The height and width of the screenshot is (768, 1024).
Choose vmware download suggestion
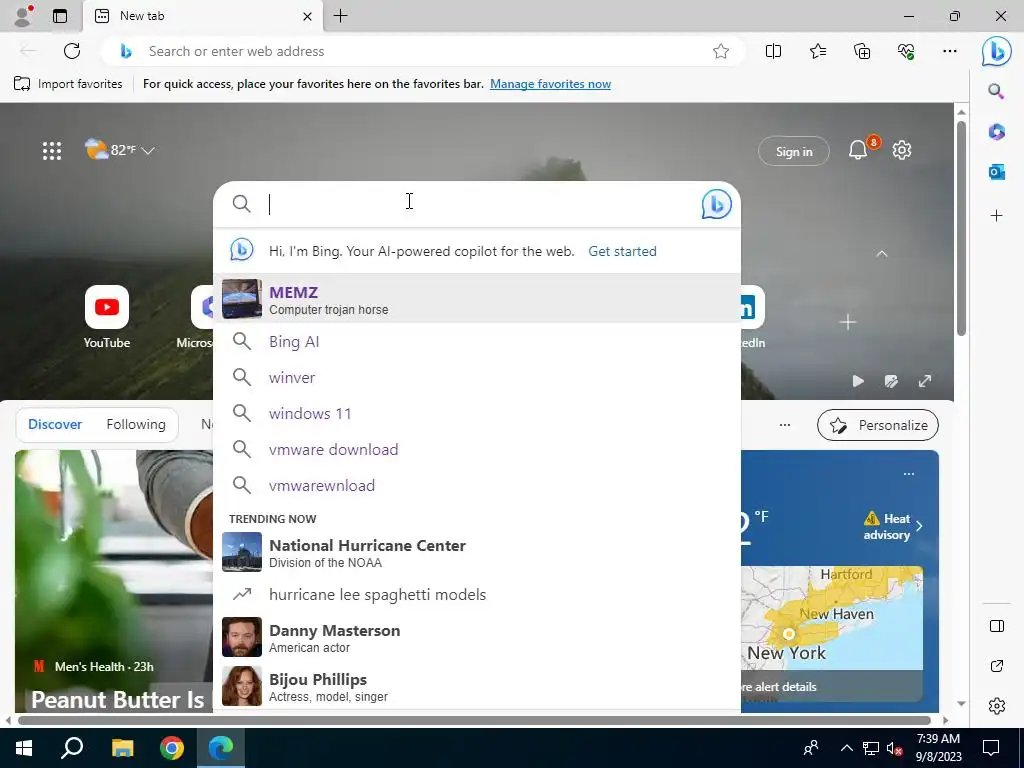click(477, 449)
